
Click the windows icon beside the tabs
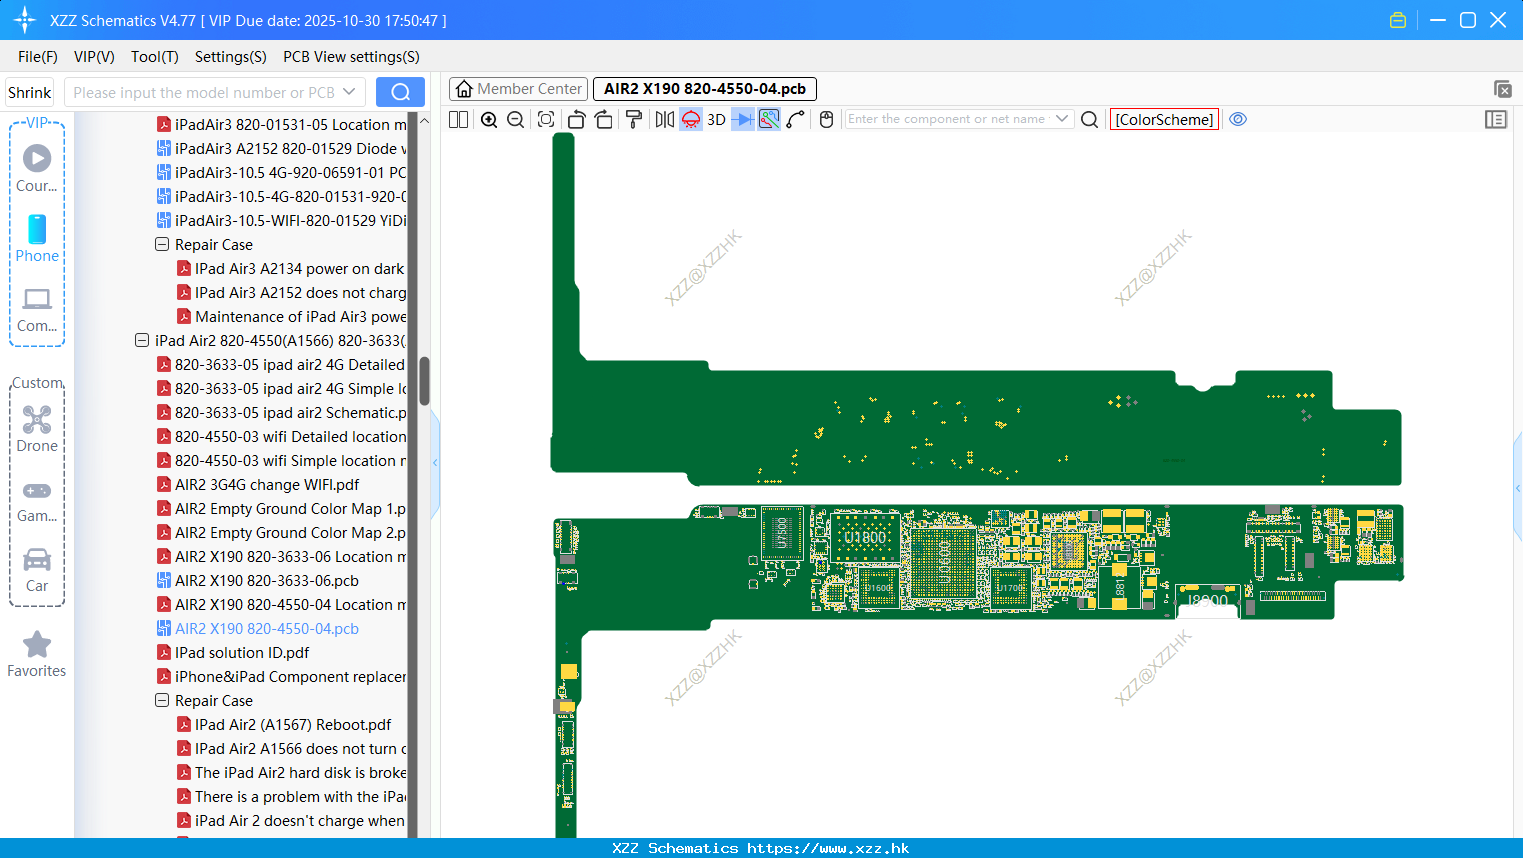(1502, 89)
